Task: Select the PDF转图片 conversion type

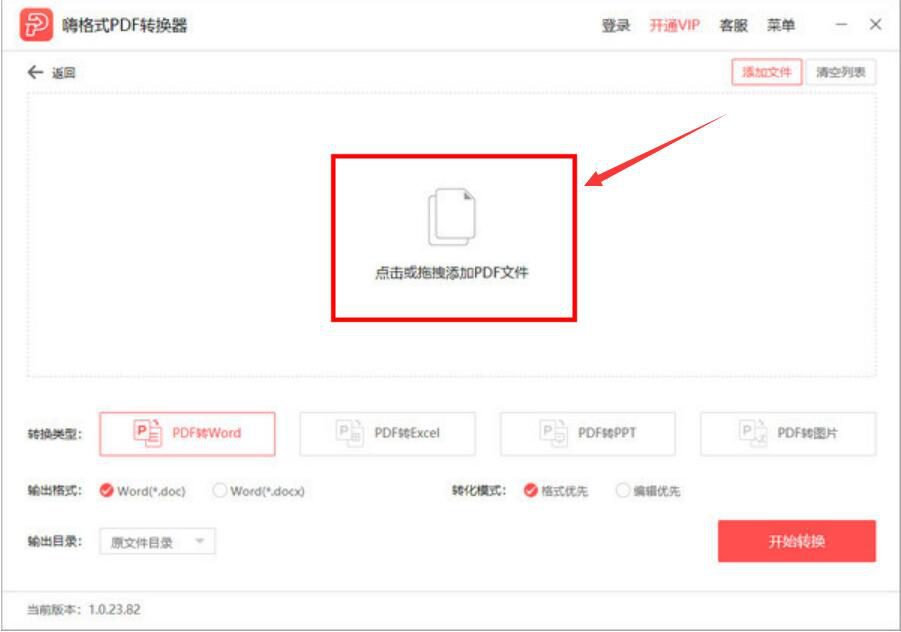Action: (x=788, y=434)
